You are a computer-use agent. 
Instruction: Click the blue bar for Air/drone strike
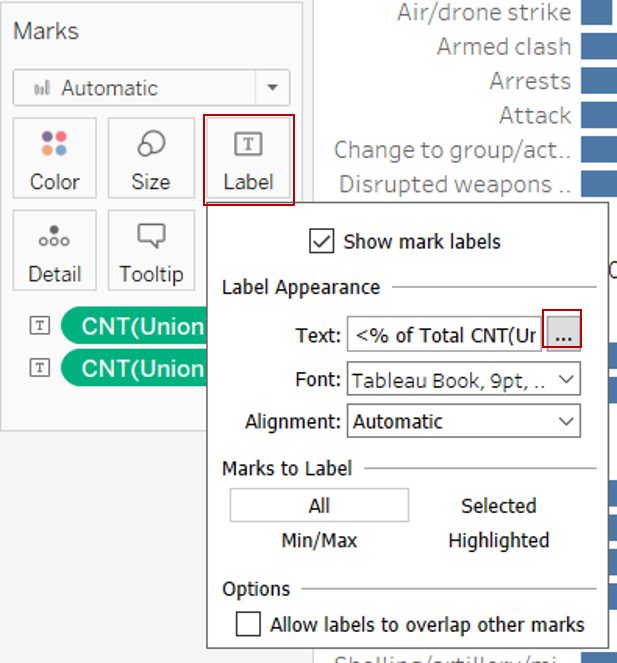pos(597,13)
